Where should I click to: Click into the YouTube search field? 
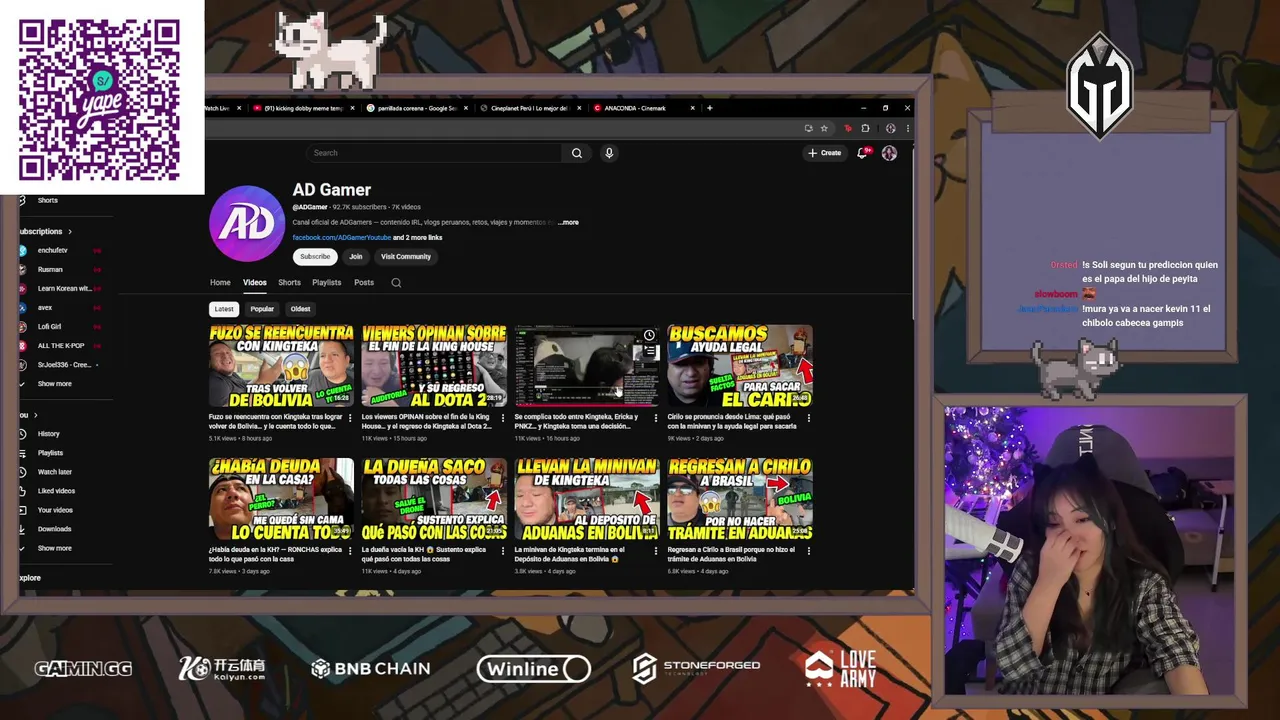434,153
